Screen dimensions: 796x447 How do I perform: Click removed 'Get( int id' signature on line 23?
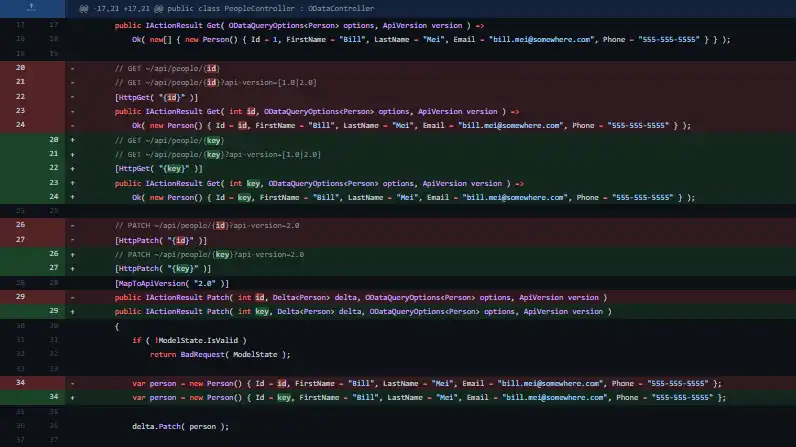point(231,112)
